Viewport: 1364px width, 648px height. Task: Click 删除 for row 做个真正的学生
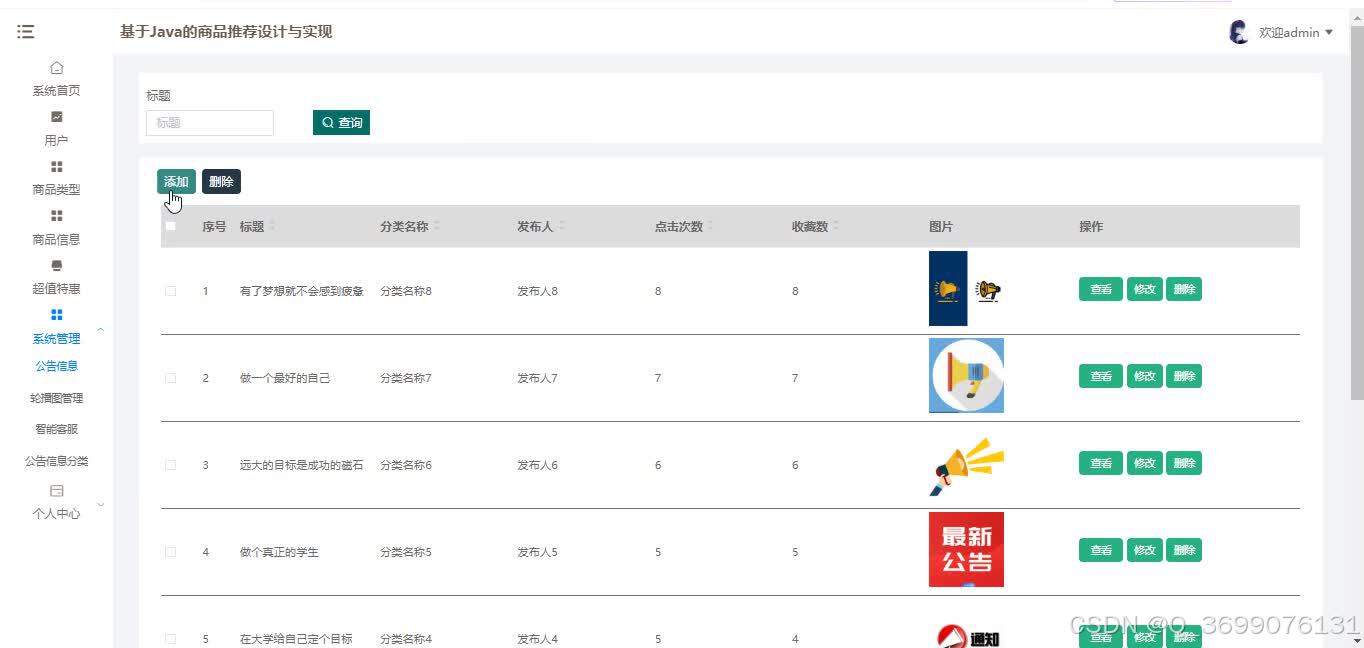point(1184,550)
